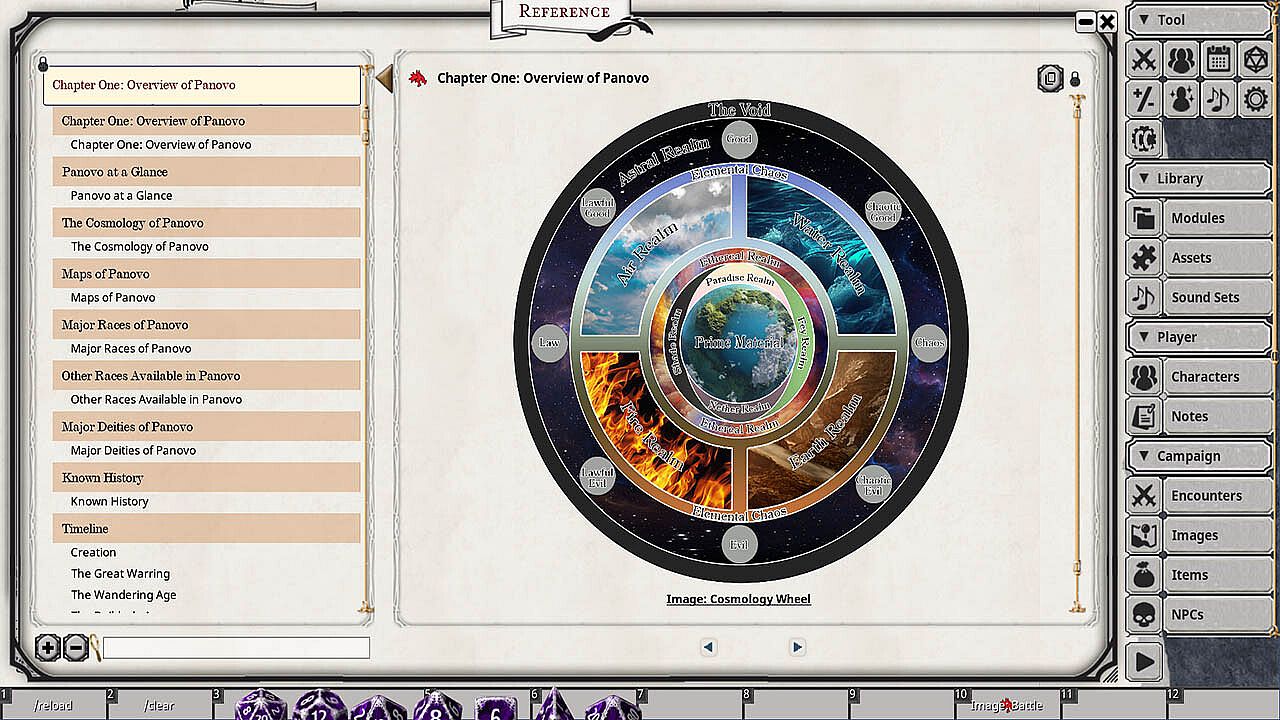The width and height of the screenshot is (1280, 720).
Task: Open the double-C gear tool icon
Action: pyautogui.click(x=1144, y=138)
